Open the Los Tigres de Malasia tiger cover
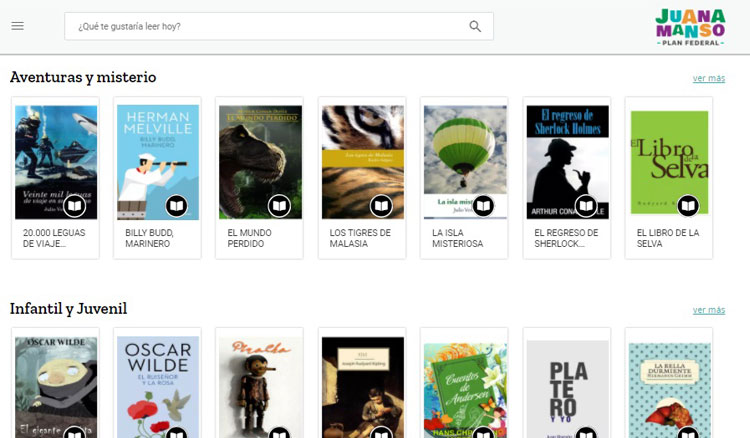The height and width of the screenshot is (438, 750). (363, 162)
